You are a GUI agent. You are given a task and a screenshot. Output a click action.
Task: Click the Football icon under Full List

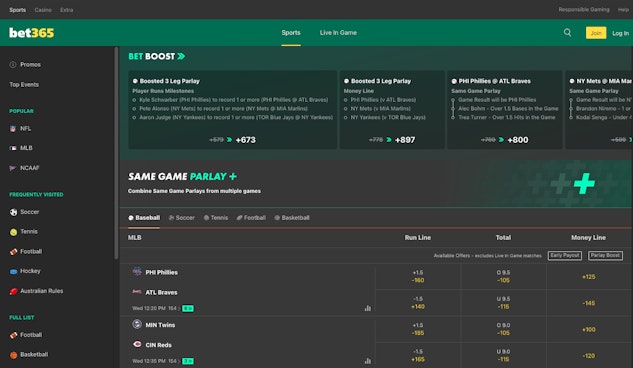[13, 335]
